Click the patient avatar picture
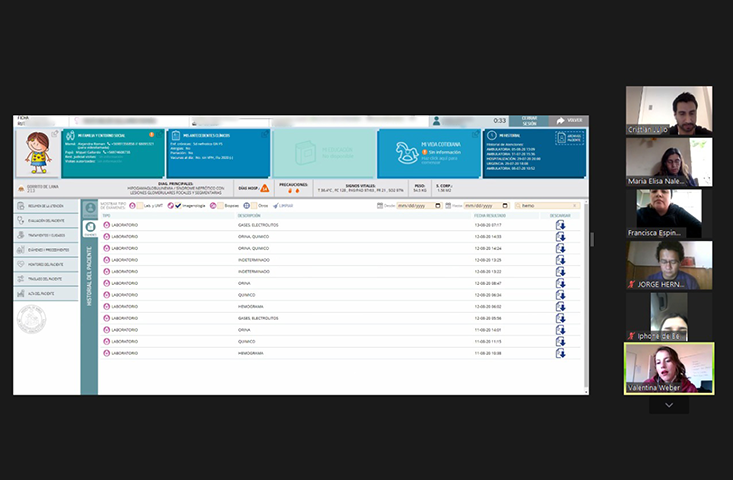The width and height of the screenshot is (733, 480). 38,151
